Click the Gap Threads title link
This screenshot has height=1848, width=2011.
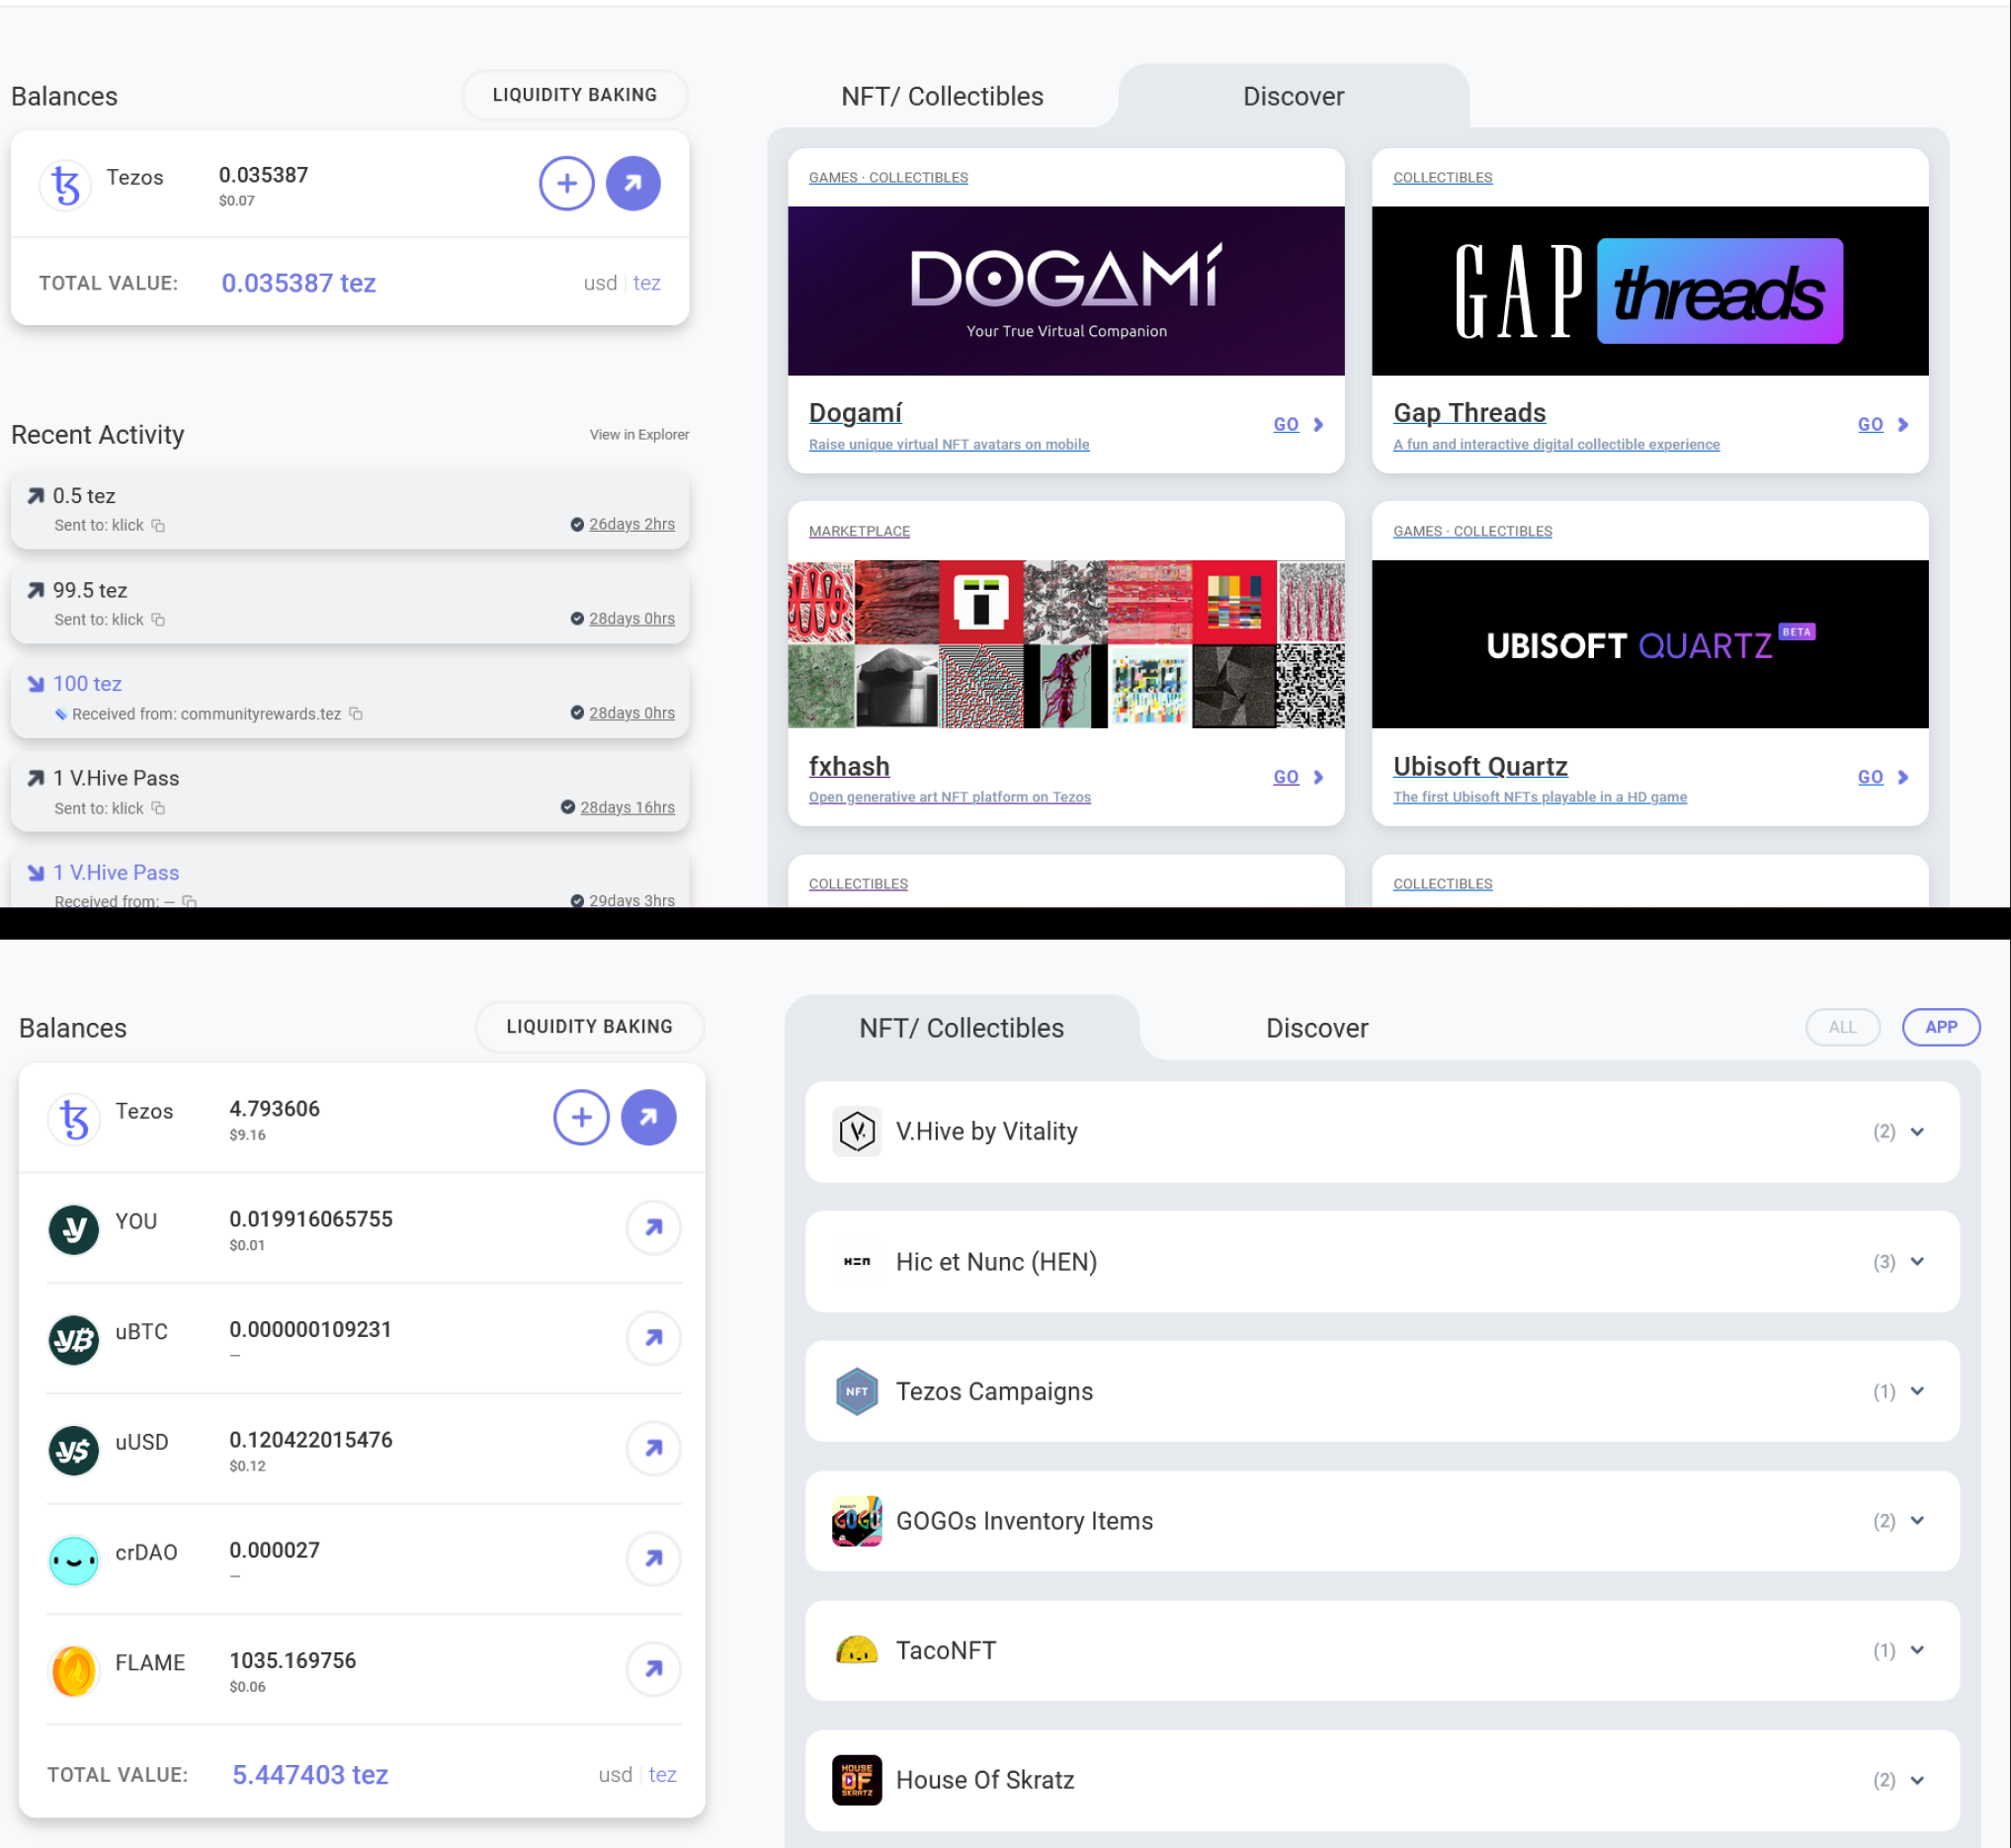point(1469,413)
